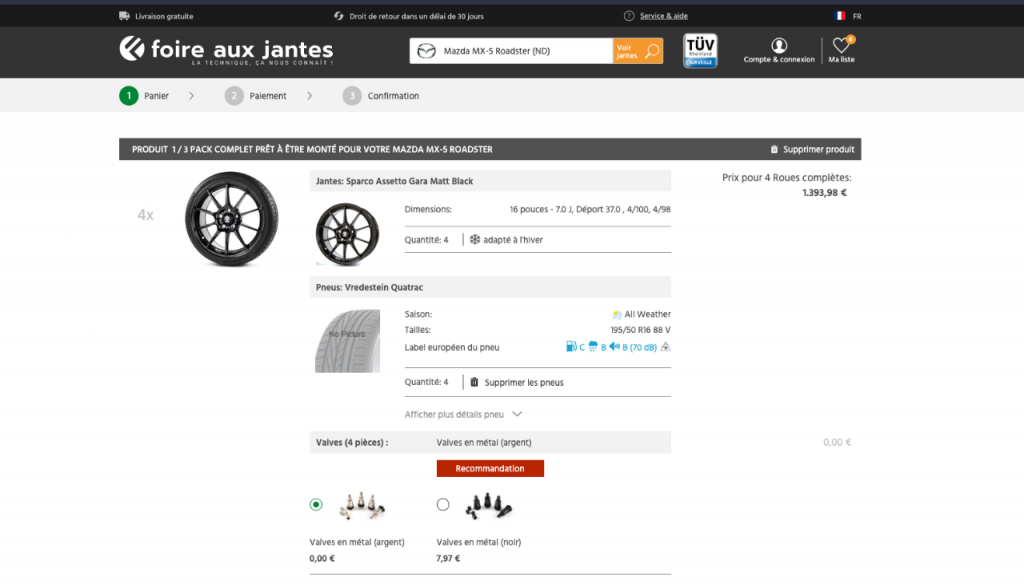Click the All Weather season icon
Image resolution: width=1024 pixels, height=585 pixels.
616,315
